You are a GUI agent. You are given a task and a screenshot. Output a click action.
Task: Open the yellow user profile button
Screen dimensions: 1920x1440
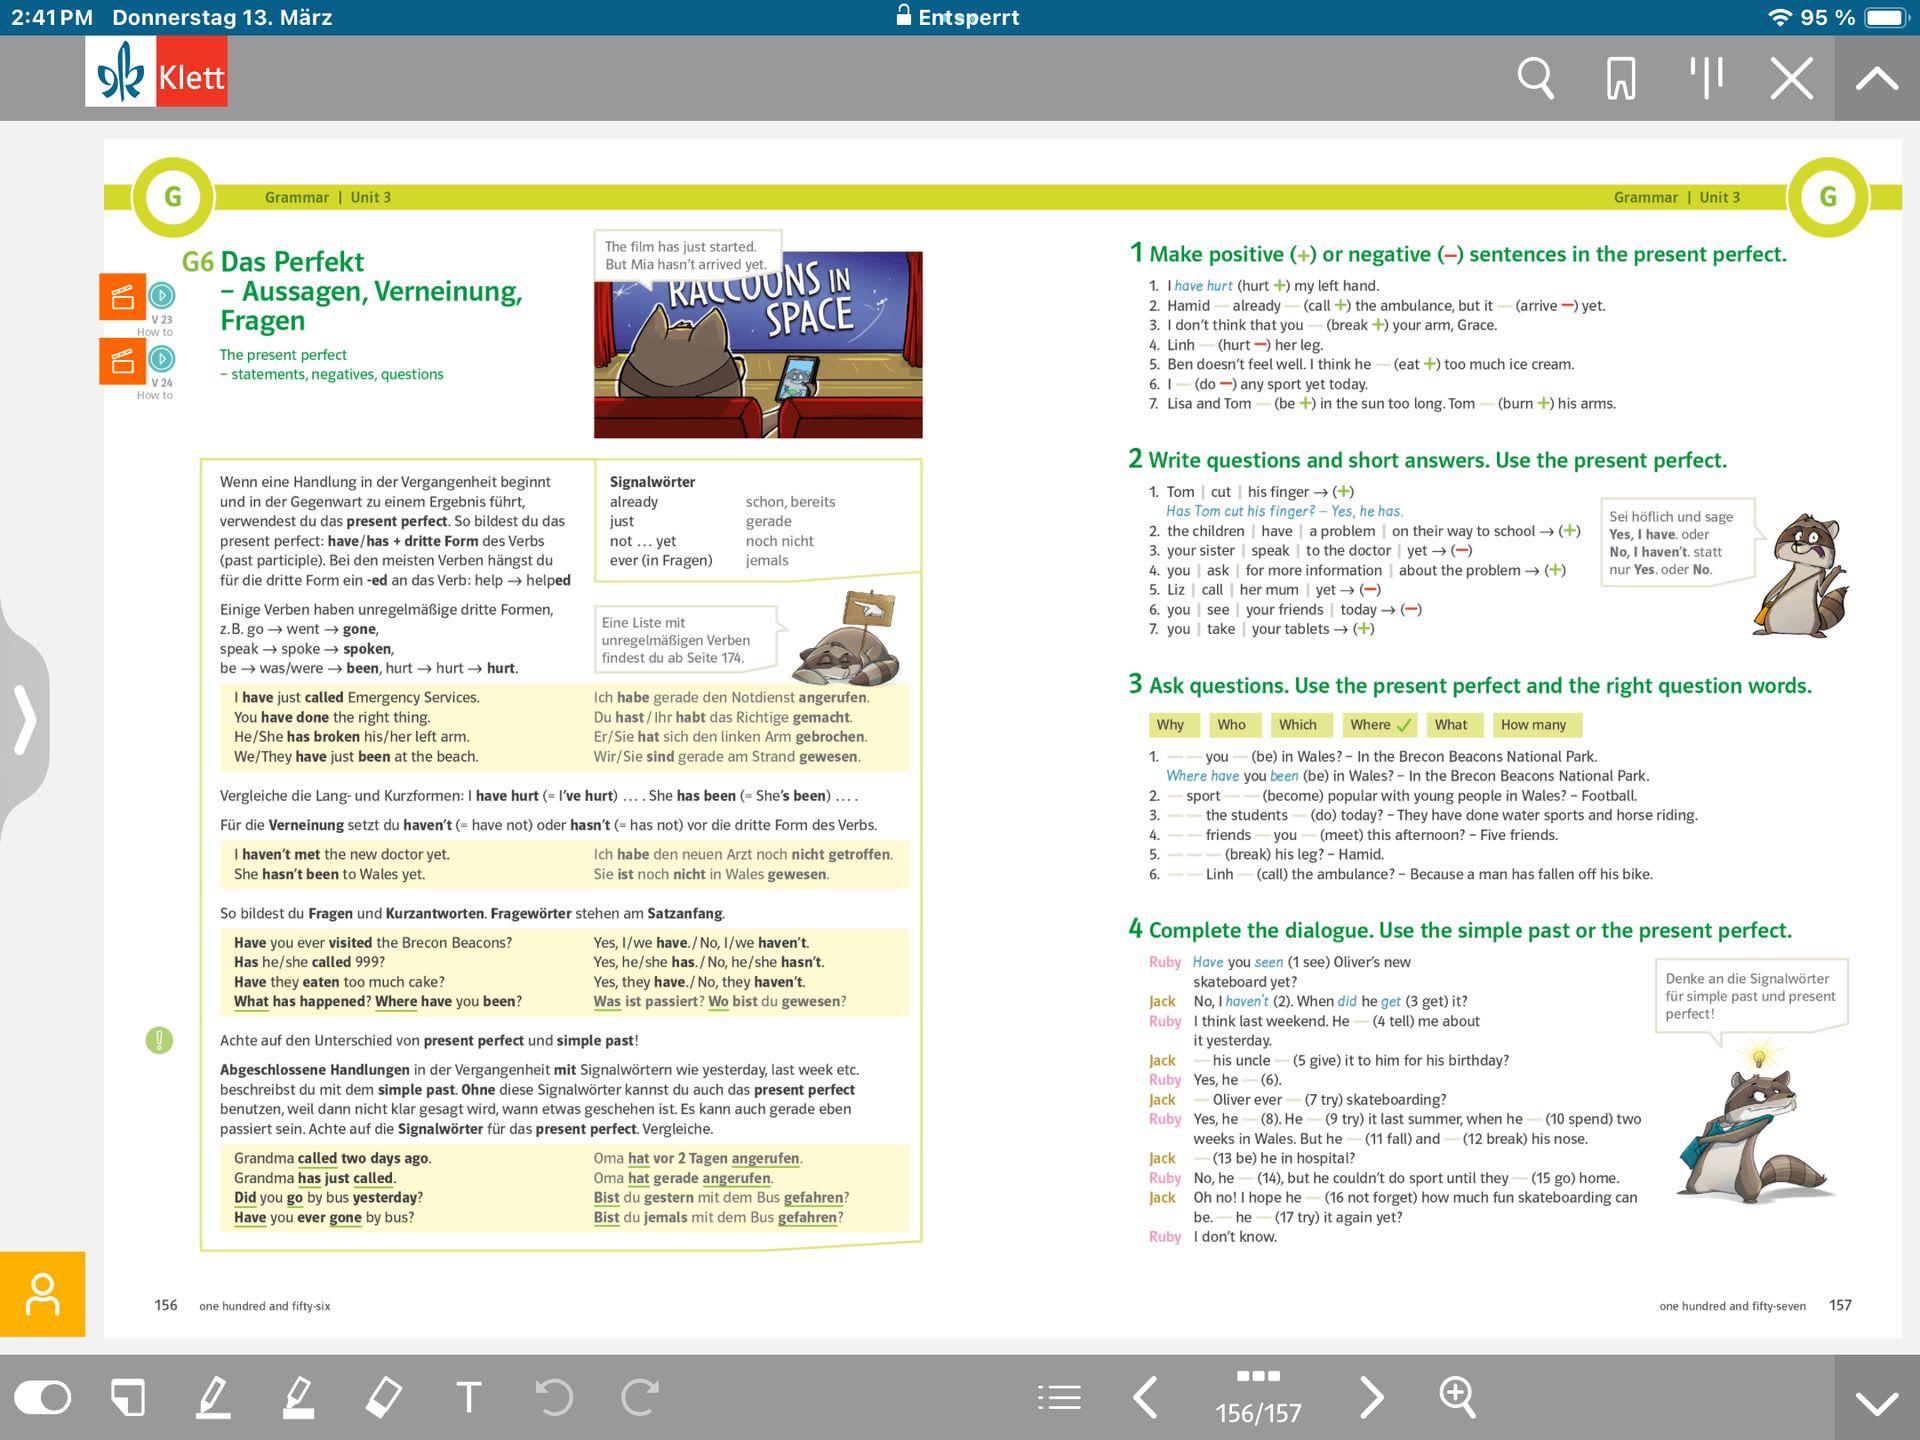tap(42, 1294)
